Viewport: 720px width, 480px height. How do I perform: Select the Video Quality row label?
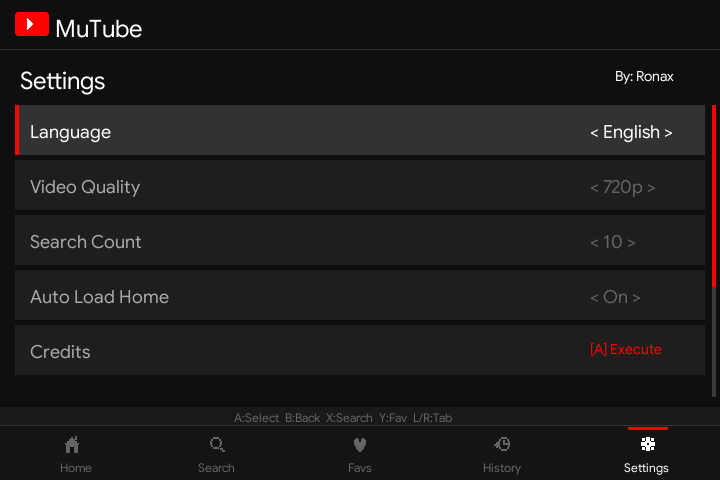pos(85,187)
